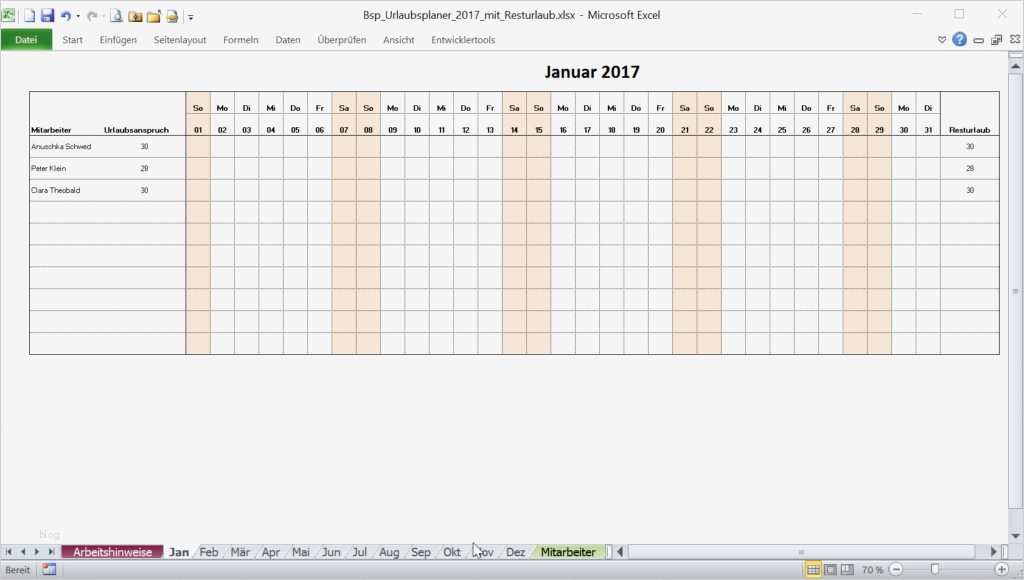The width and height of the screenshot is (1024, 580).
Task: Select Page Layout view in the status bar
Action: pyautogui.click(x=832, y=570)
